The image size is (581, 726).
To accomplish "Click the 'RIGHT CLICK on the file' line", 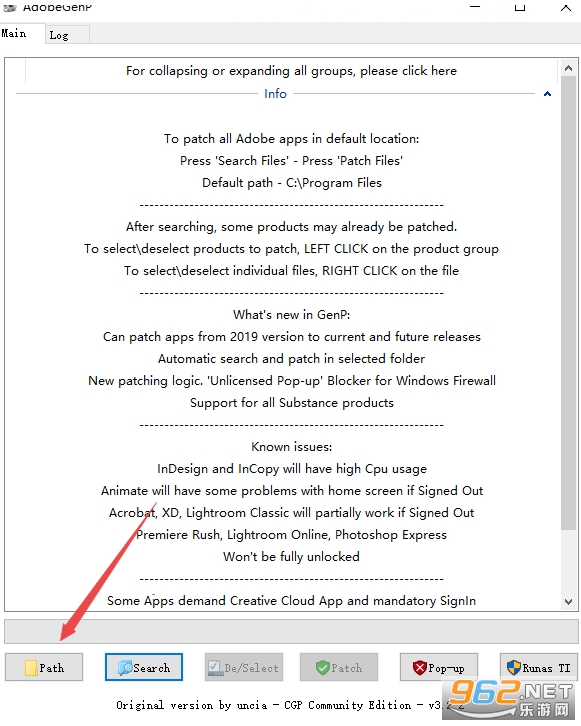I will [x=291, y=271].
